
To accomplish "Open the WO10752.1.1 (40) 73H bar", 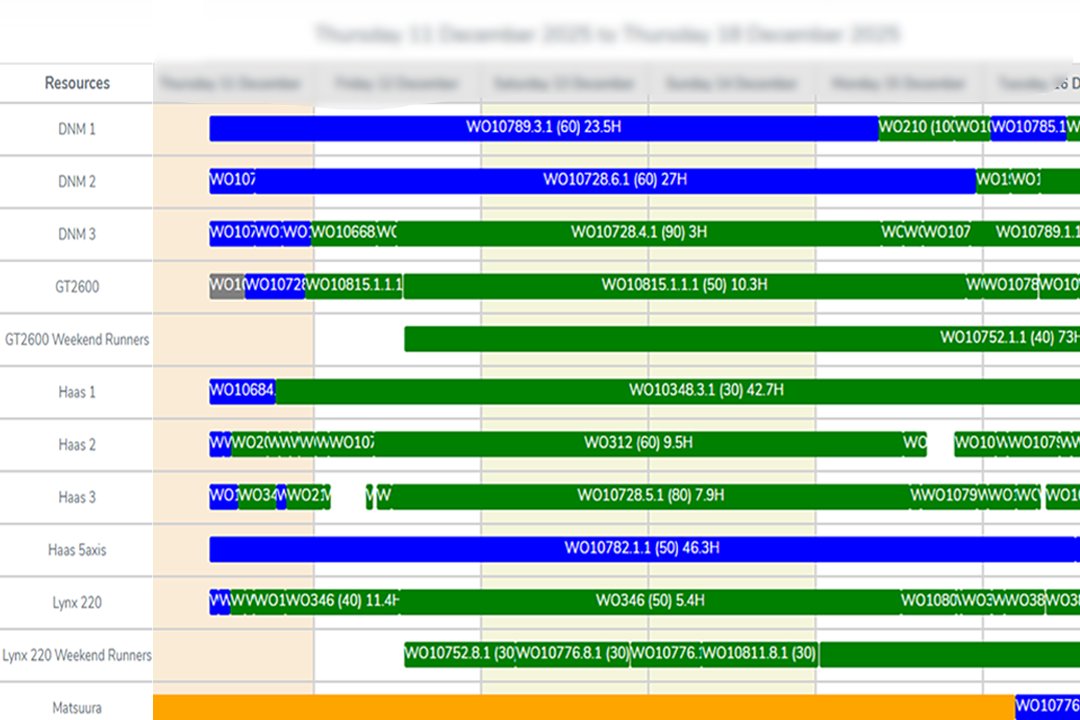I will point(742,338).
